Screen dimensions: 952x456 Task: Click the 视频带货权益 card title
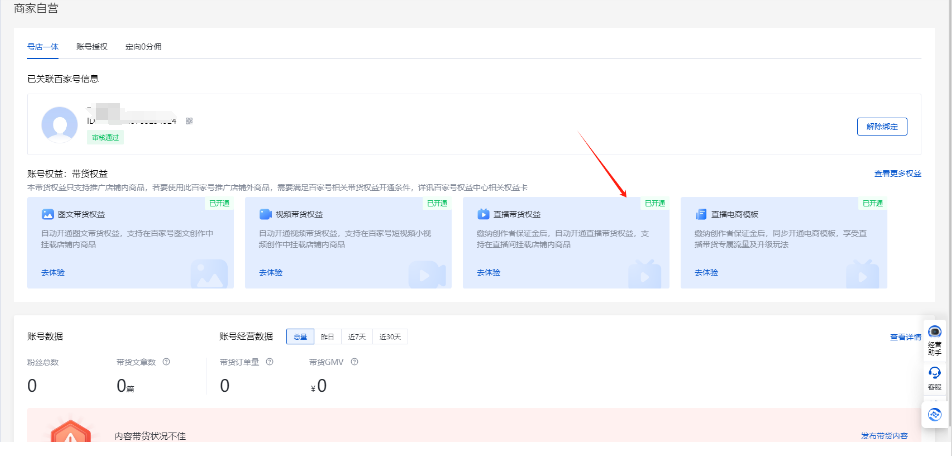pyautogui.click(x=299, y=215)
